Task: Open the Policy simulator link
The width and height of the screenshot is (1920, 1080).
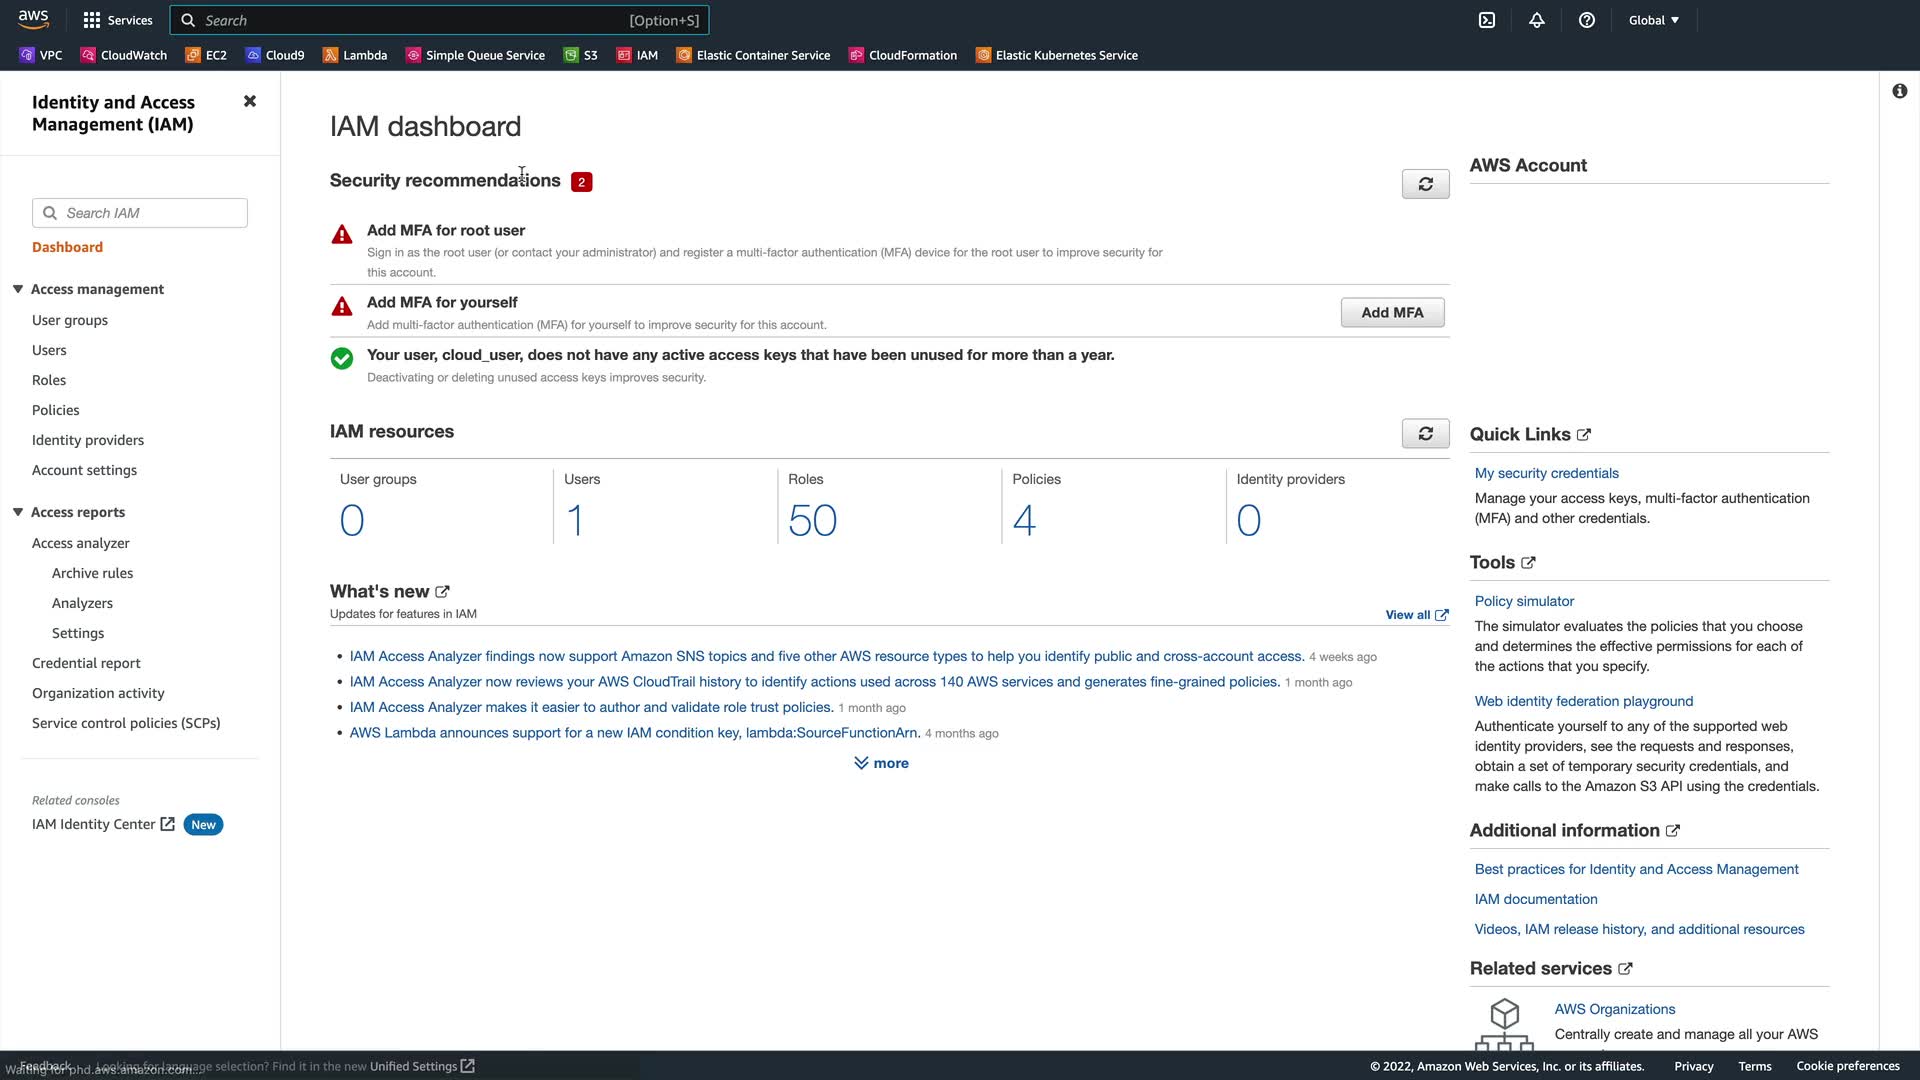Action: (x=1524, y=601)
